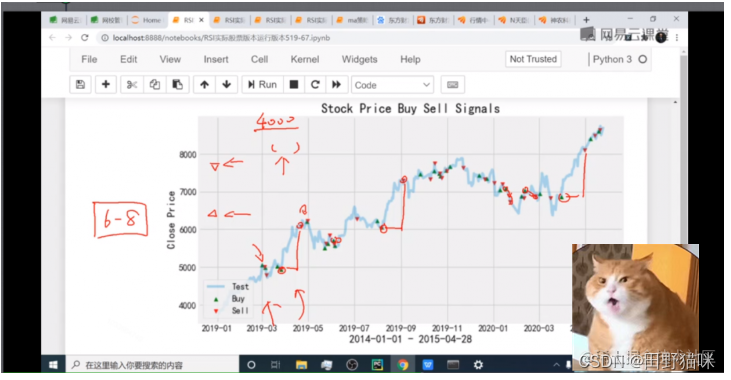The height and width of the screenshot is (380, 731).
Task: Click the Python 3 kernel name
Action: (x=612, y=59)
